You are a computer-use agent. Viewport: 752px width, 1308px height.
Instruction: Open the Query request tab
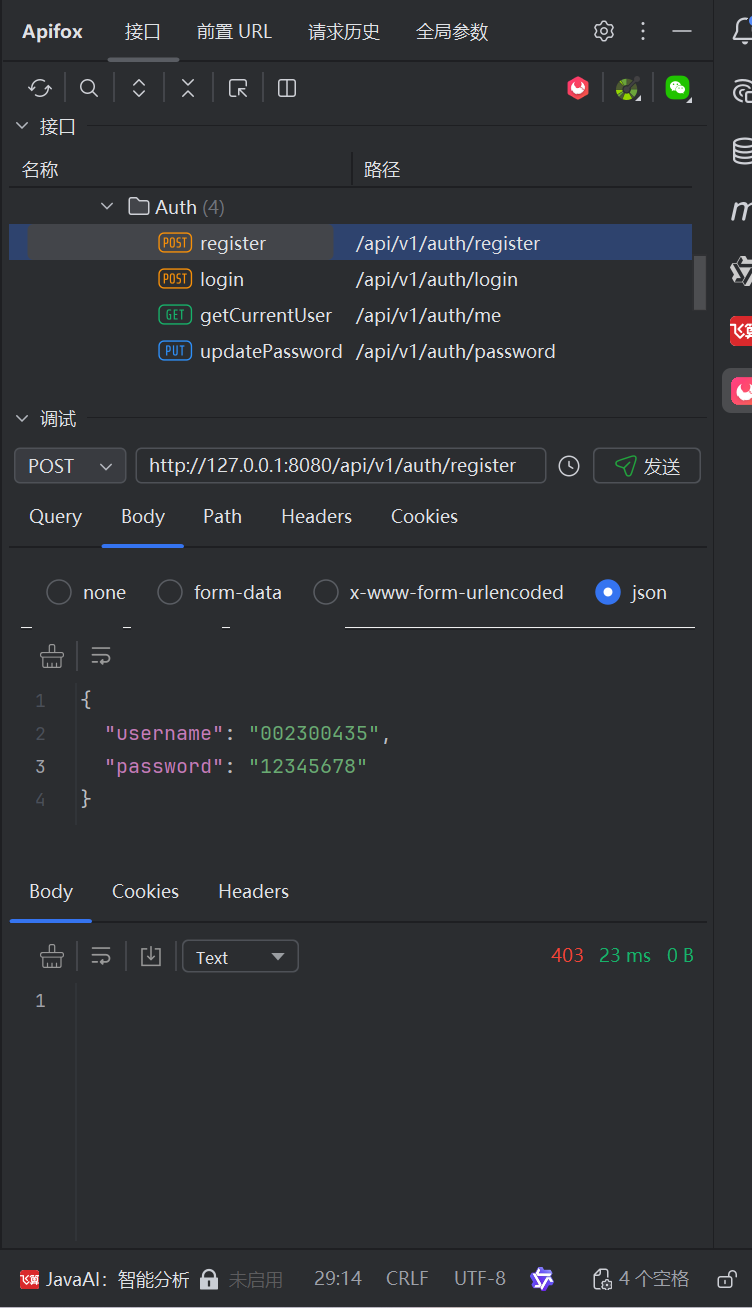55,516
